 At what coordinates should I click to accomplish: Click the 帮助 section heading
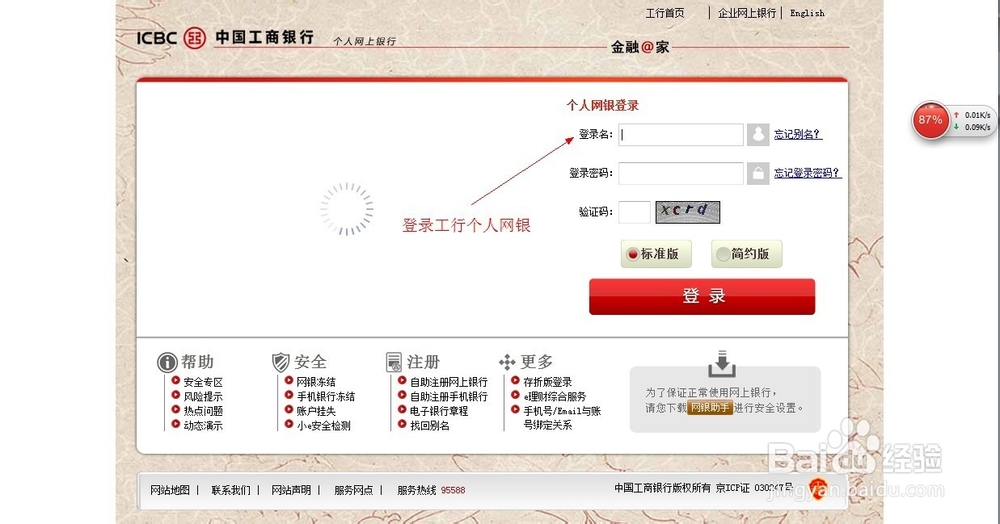pos(197,362)
